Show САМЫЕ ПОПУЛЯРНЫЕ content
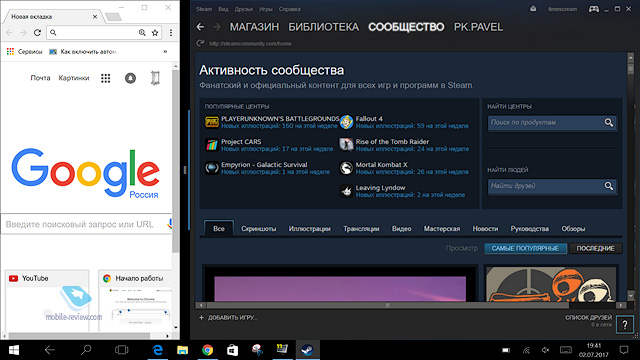 pos(525,248)
